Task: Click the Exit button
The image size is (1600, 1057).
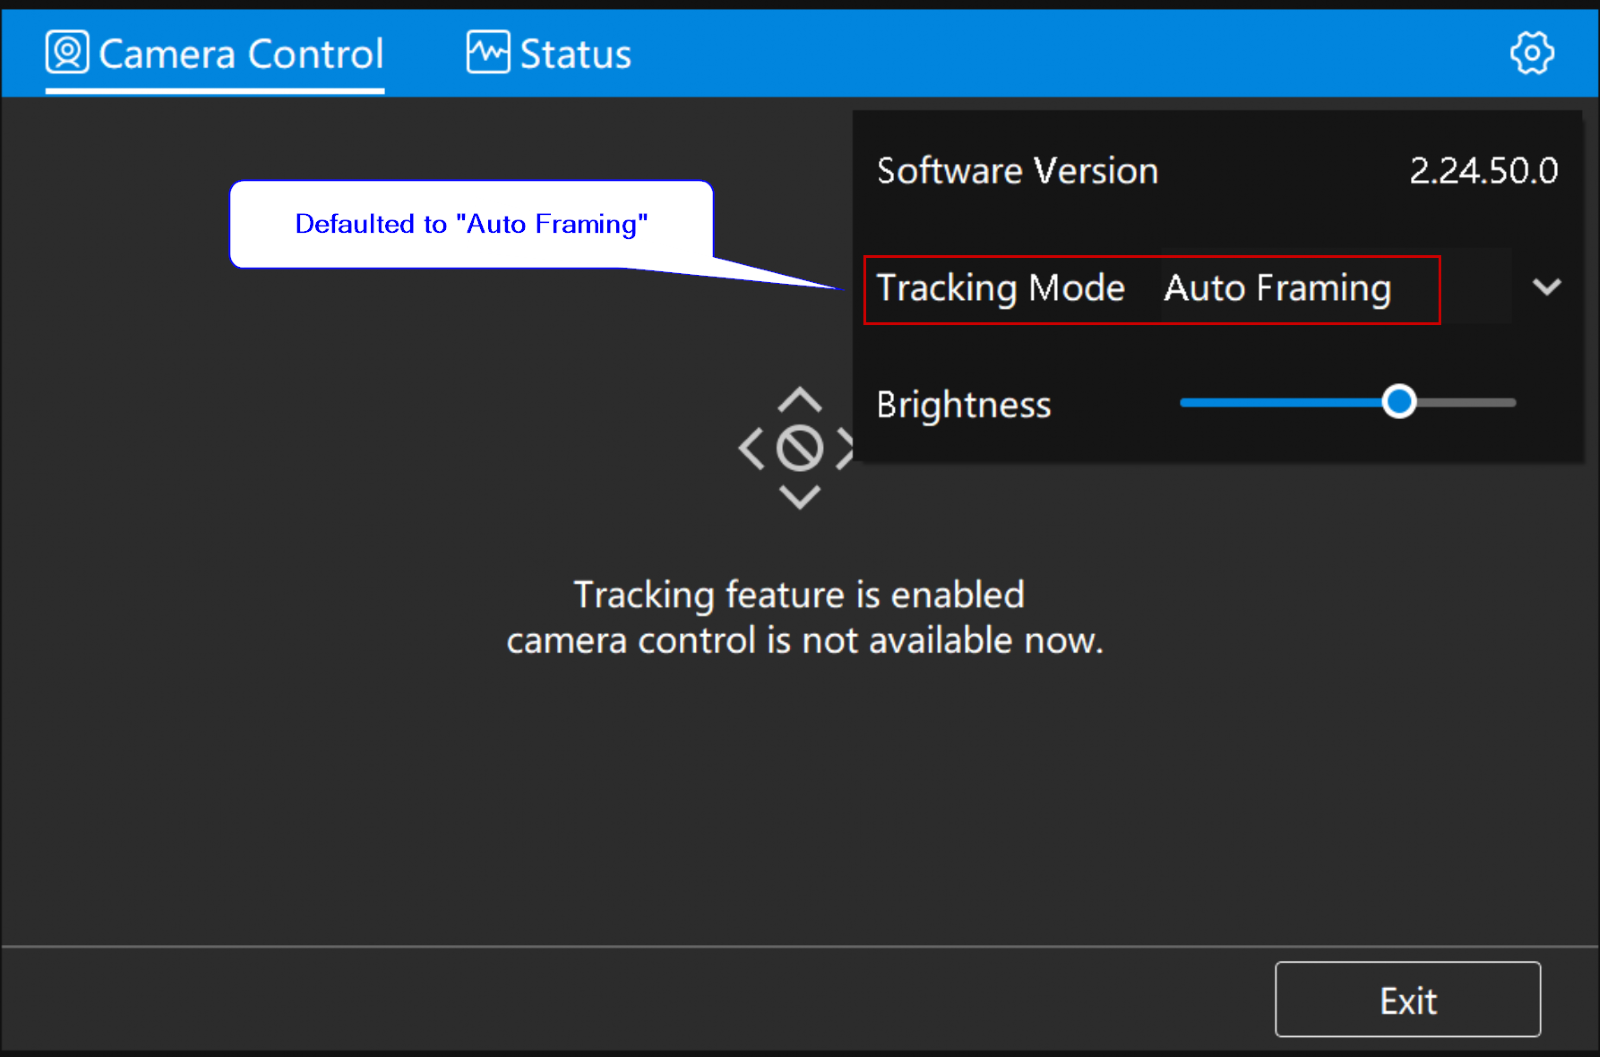Action: coord(1407,1000)
